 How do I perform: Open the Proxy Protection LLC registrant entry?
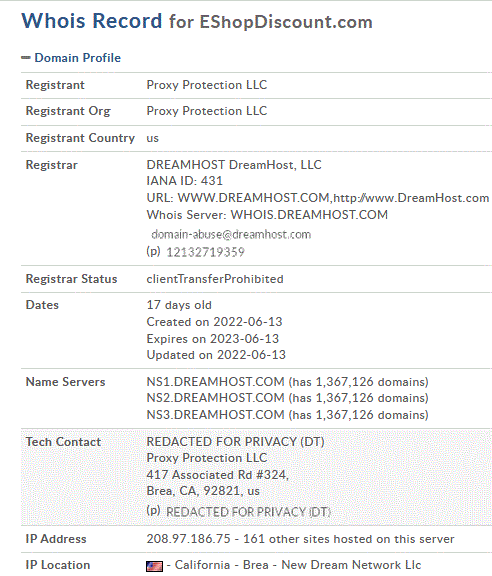click(207, 85)
